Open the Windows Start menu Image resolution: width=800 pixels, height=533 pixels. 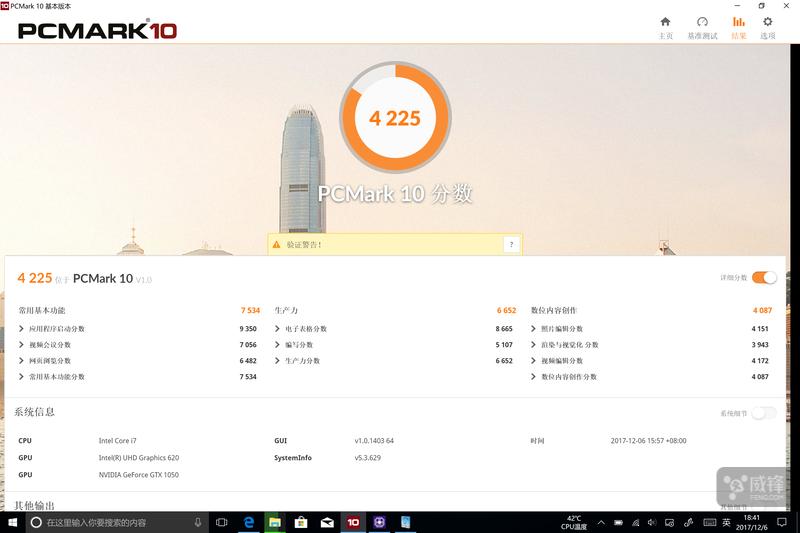point(12,522)
